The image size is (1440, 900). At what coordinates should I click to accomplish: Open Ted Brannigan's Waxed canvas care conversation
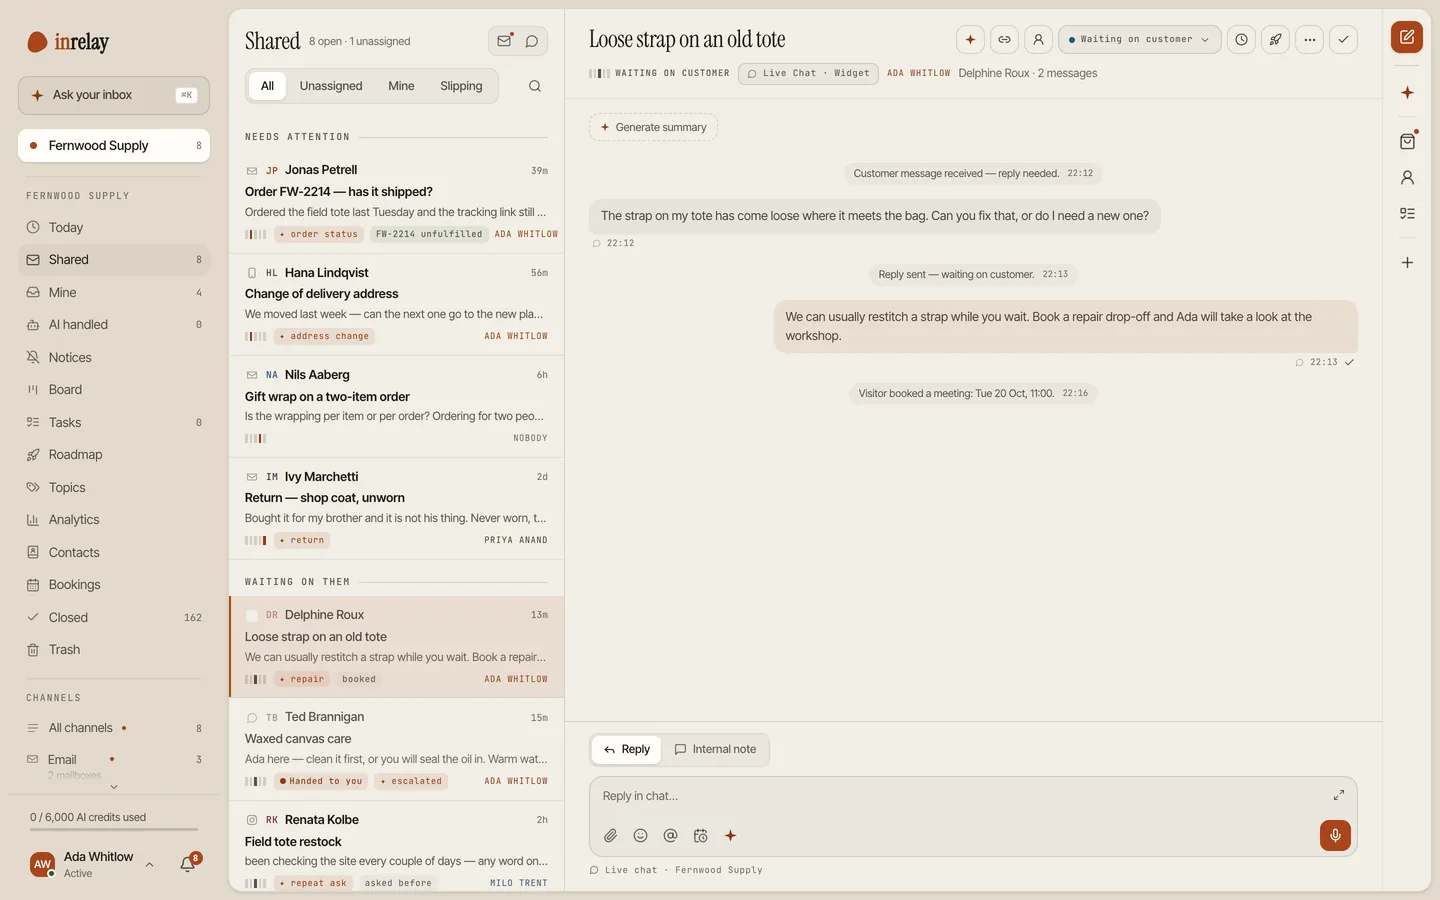click(x=397, y=749)
